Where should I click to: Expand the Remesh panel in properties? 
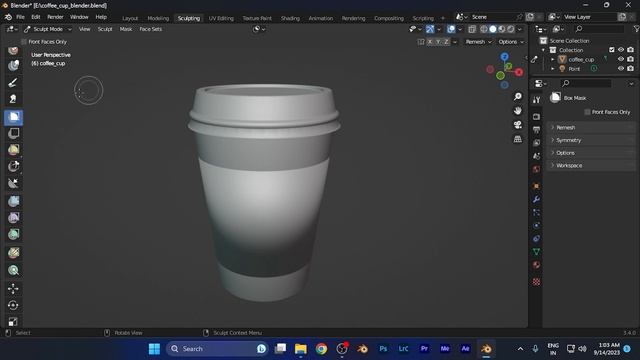(590, 127)
